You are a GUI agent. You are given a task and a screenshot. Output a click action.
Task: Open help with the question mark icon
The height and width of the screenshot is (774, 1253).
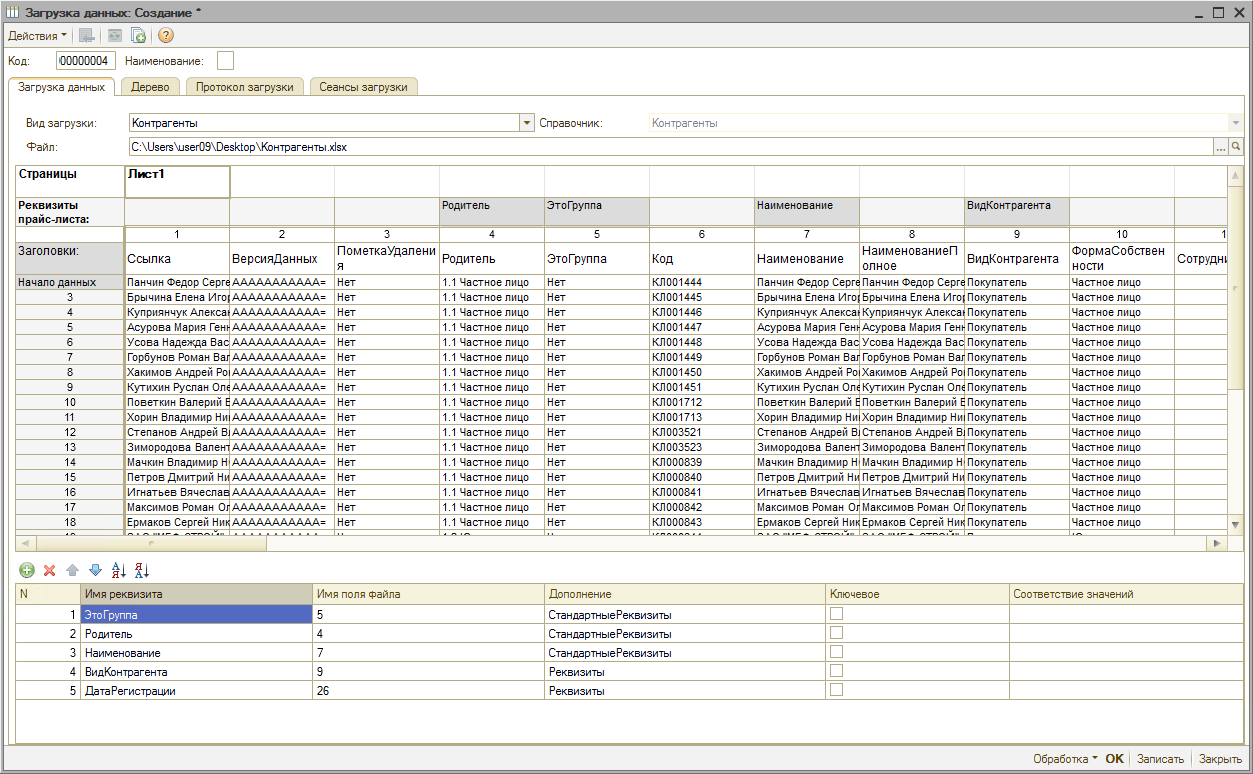point(166,36)
